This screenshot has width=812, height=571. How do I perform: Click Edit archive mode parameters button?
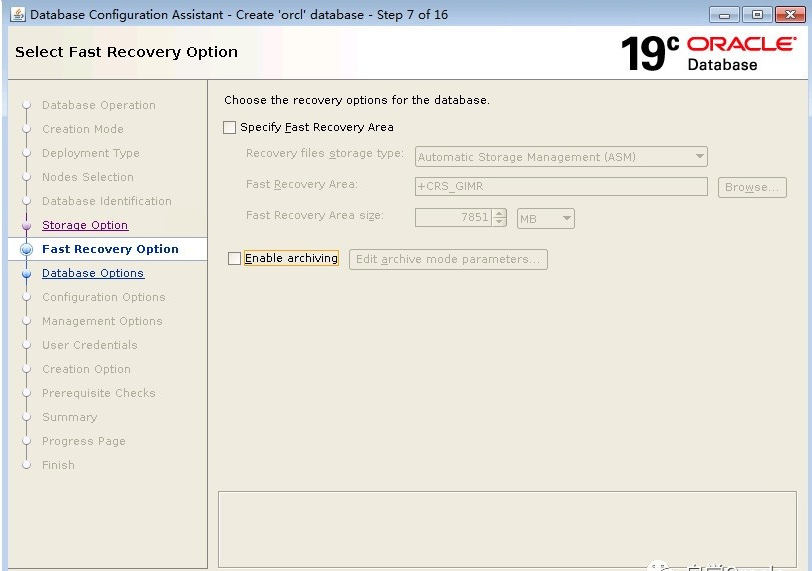[448, 259]
